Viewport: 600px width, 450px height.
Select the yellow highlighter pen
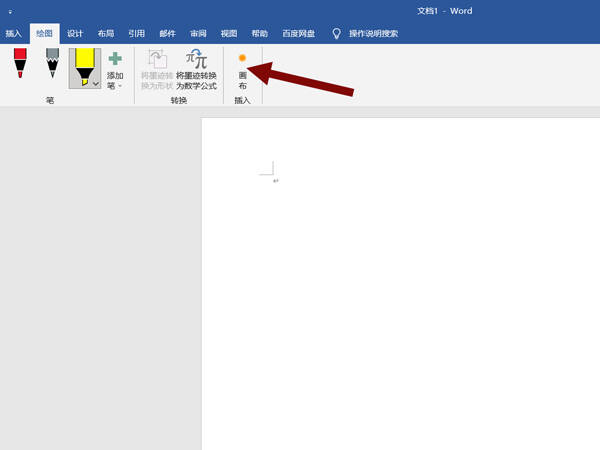click(85, 68)
